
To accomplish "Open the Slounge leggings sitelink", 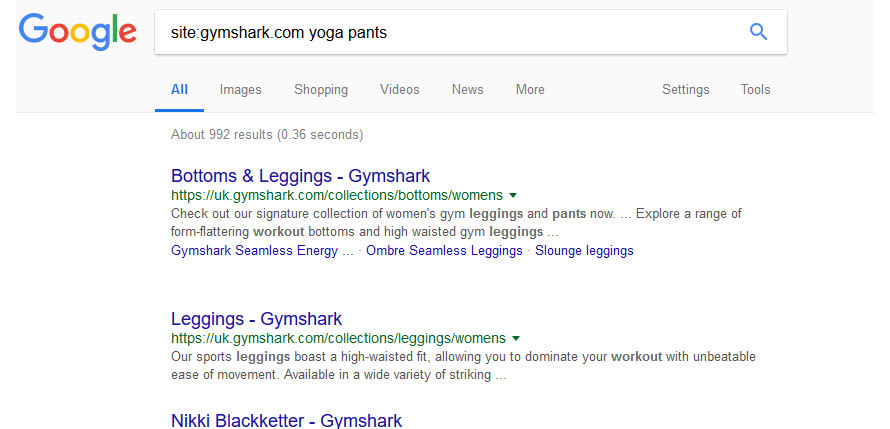I will tap(585, 251).
